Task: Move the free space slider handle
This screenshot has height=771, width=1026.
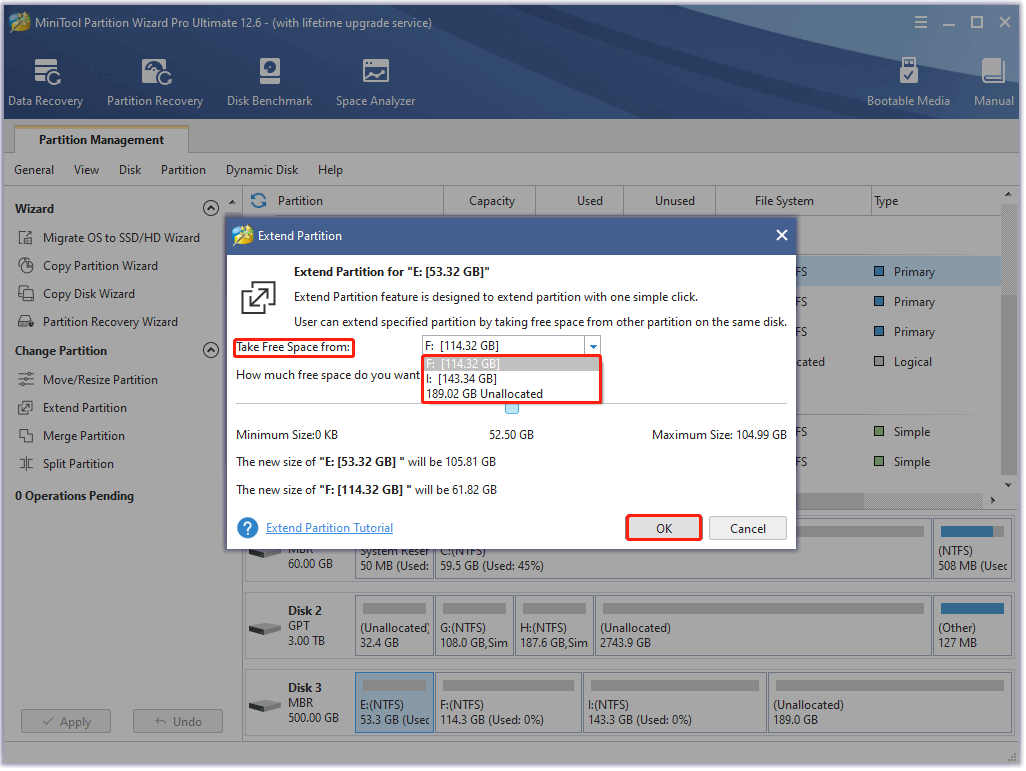Action: point(512,408)
